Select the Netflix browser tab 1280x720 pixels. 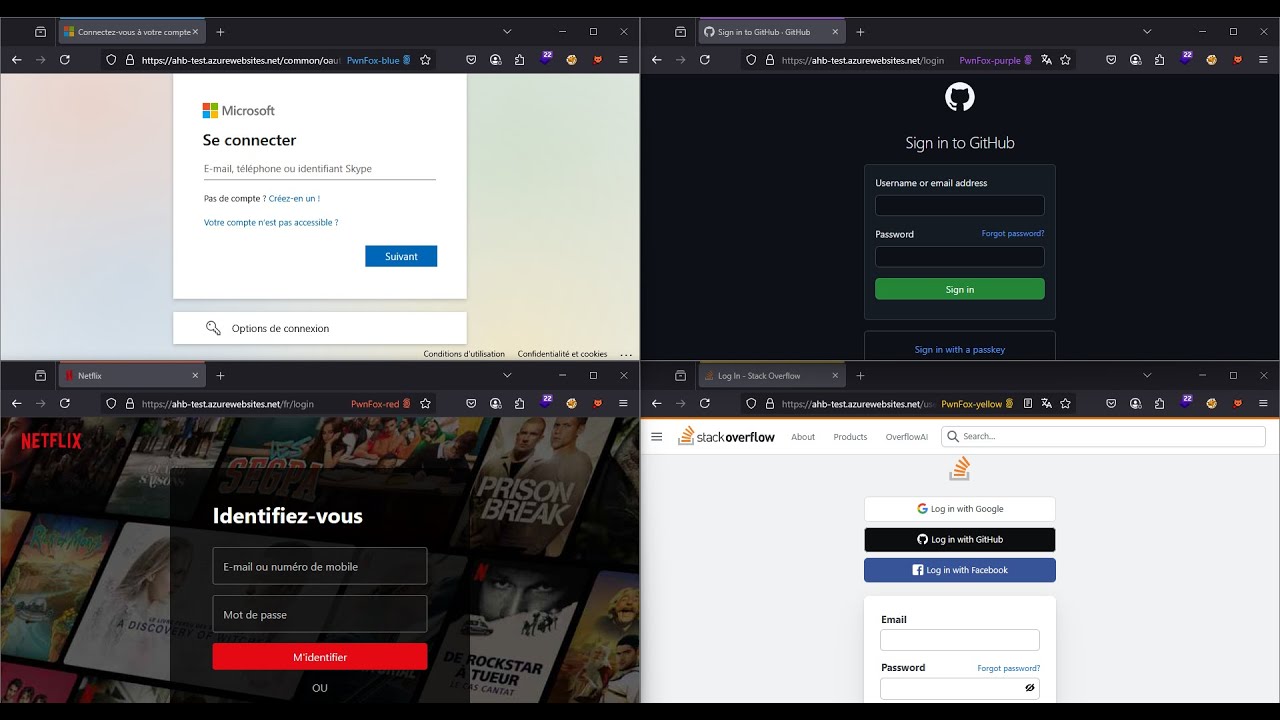tap(132, 376)
